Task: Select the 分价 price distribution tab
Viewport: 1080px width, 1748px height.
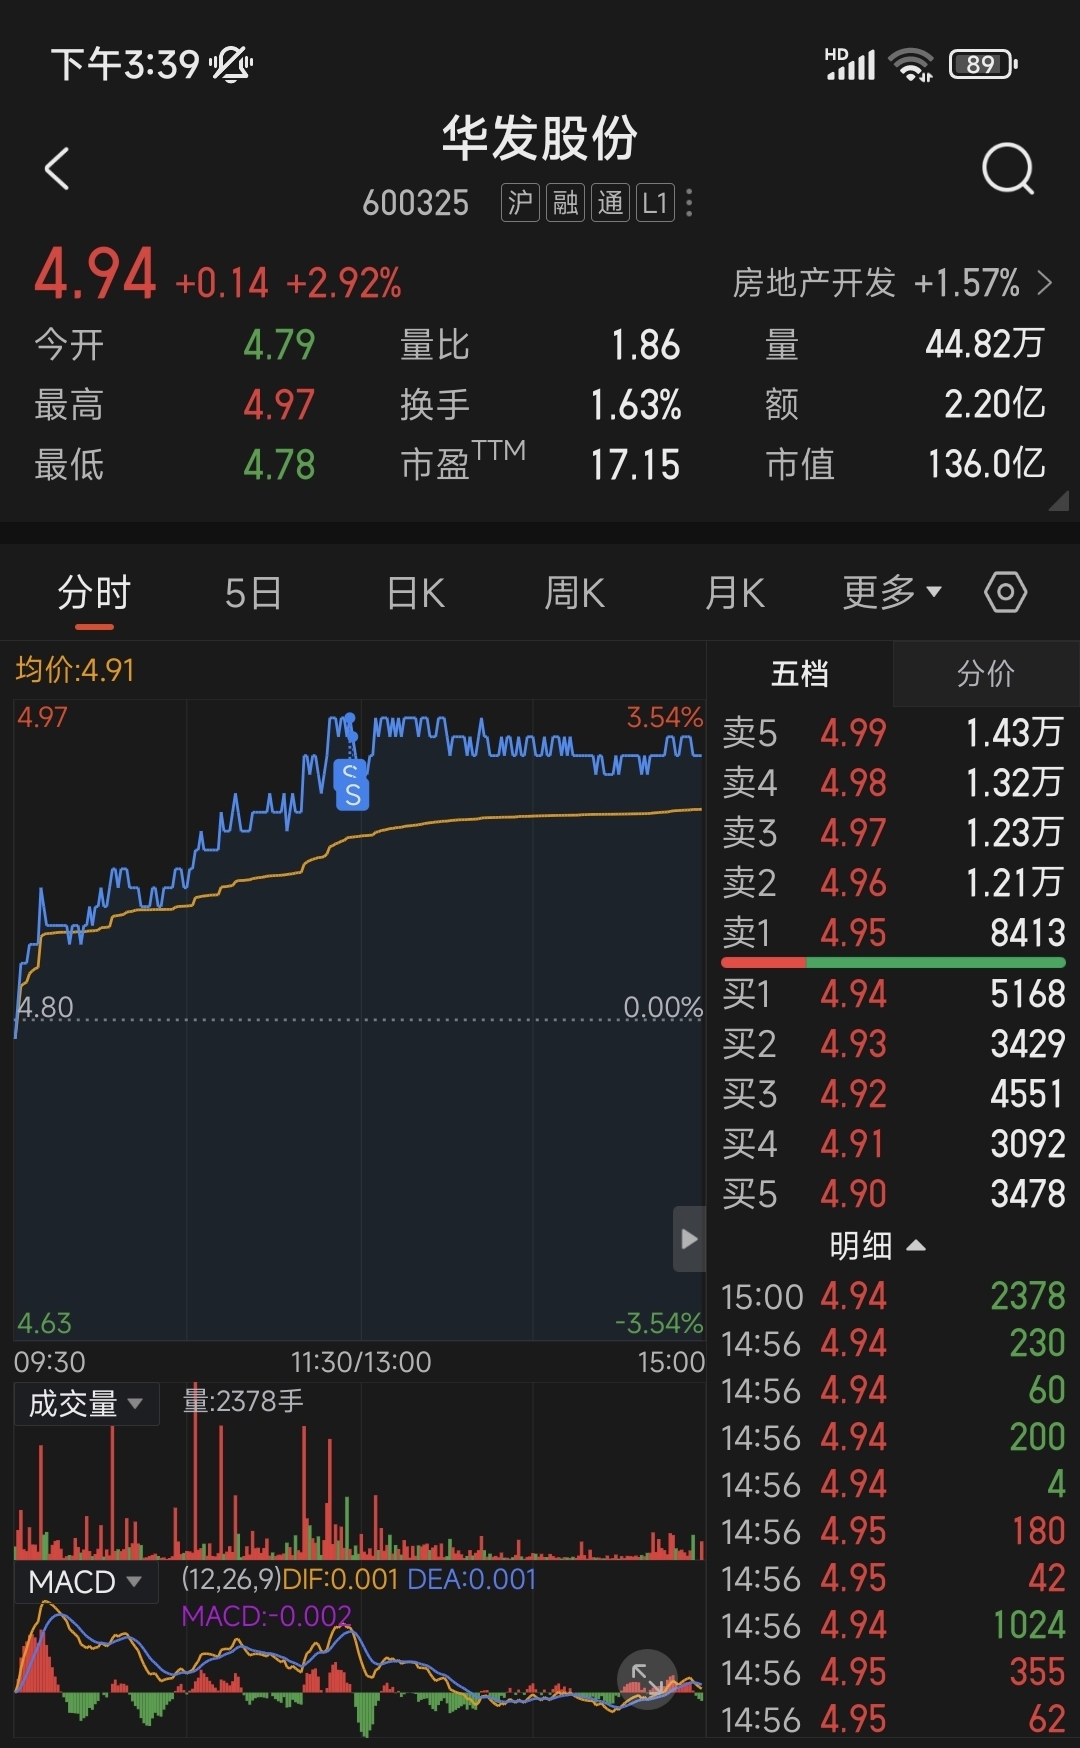Action: [x=985, y=674]
